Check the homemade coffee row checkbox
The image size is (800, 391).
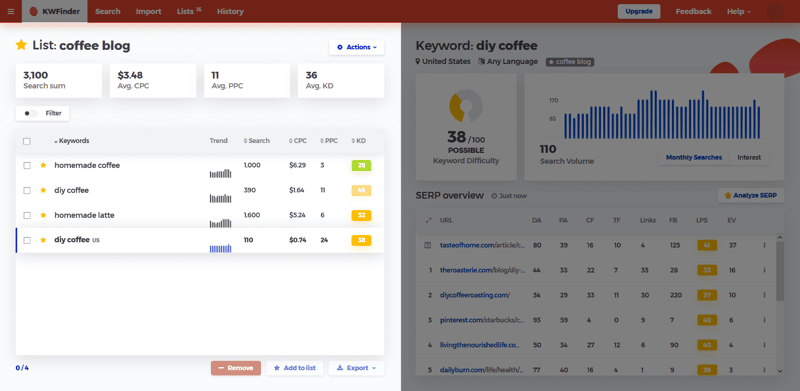coord(27,165)
